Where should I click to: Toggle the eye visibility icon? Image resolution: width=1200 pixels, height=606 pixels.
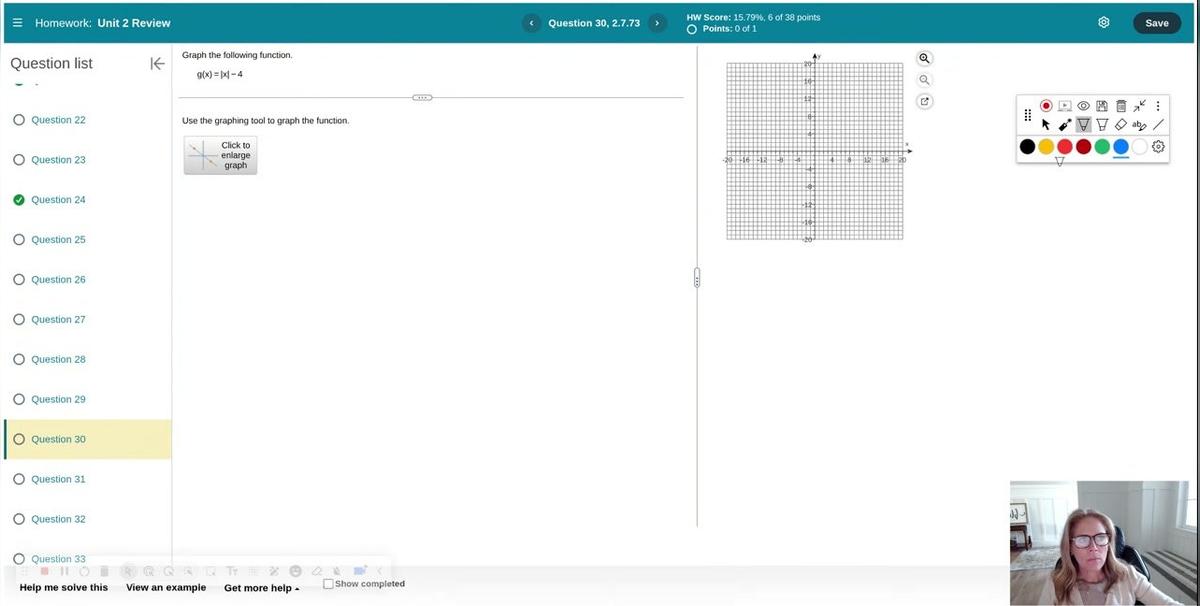click(1083, 105)
